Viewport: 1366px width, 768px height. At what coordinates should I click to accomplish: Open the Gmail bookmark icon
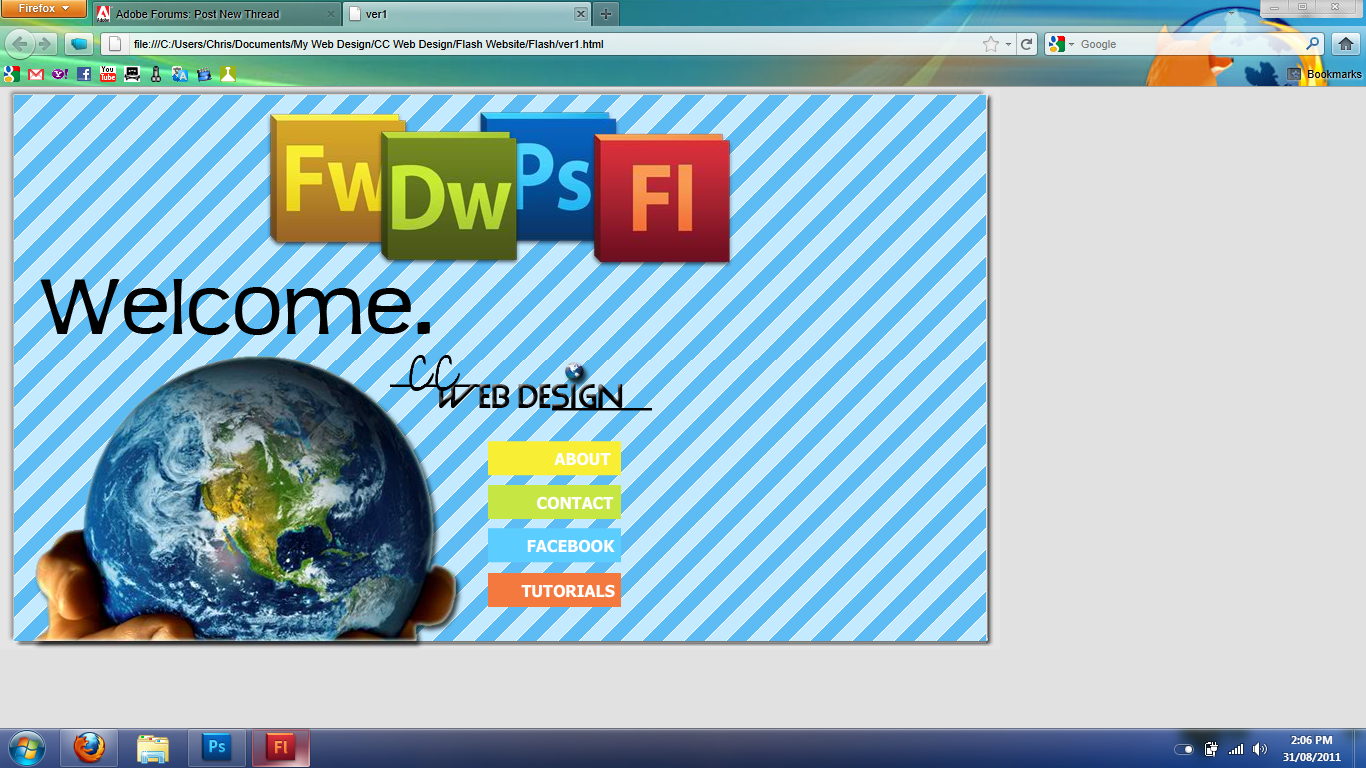click(x=35, y=74)
